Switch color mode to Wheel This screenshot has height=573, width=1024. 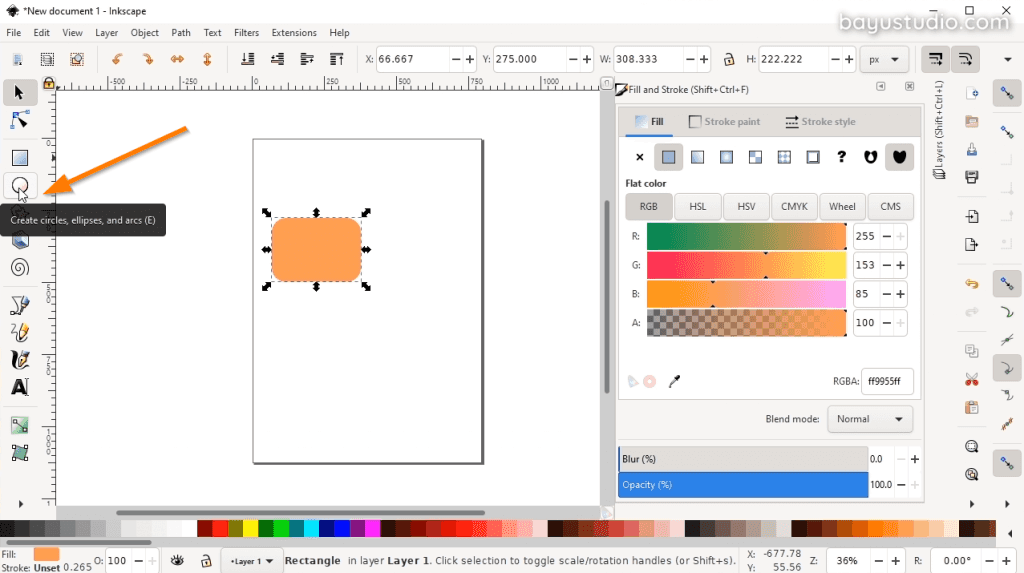[x=842, y=206]
